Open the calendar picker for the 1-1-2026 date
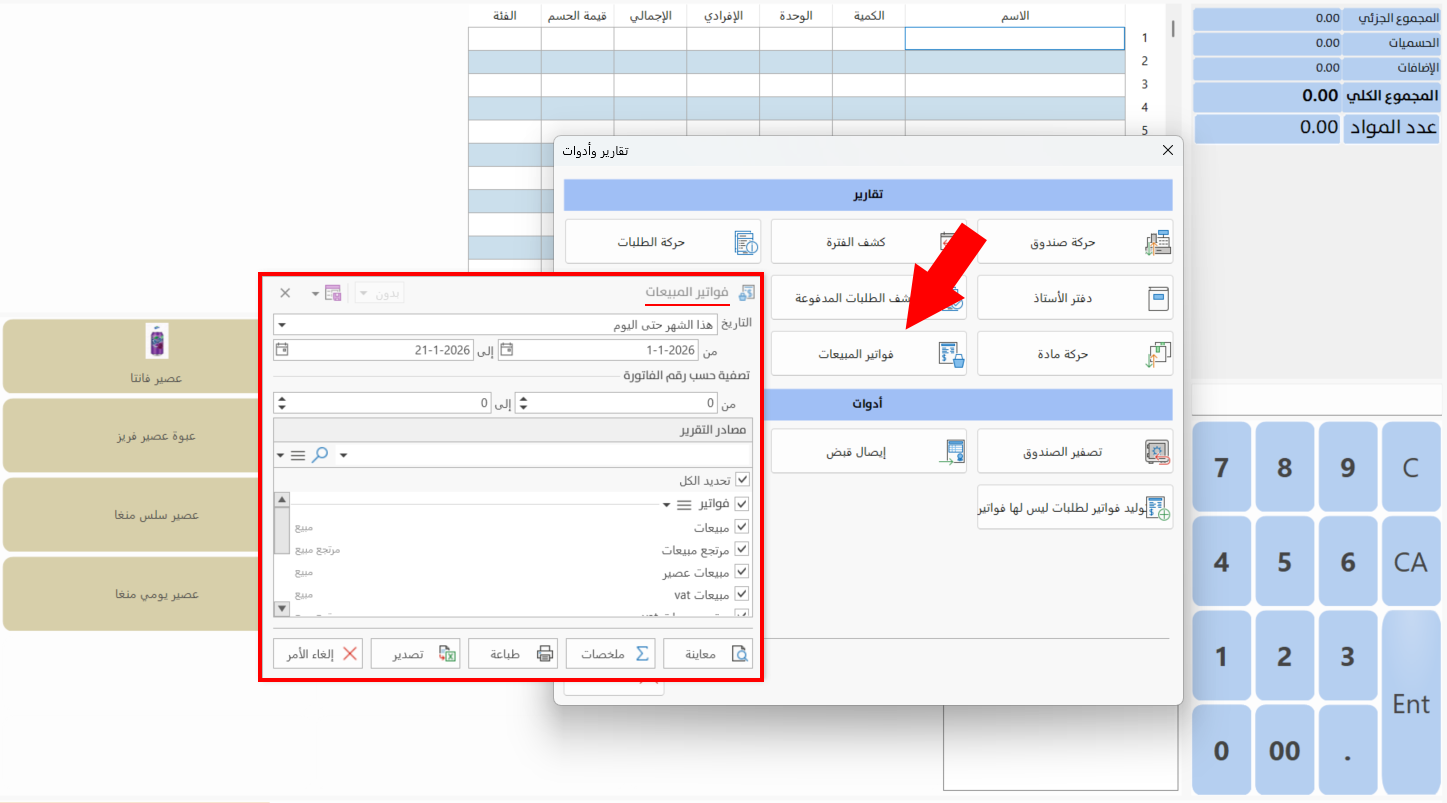 tap(506, 350)
